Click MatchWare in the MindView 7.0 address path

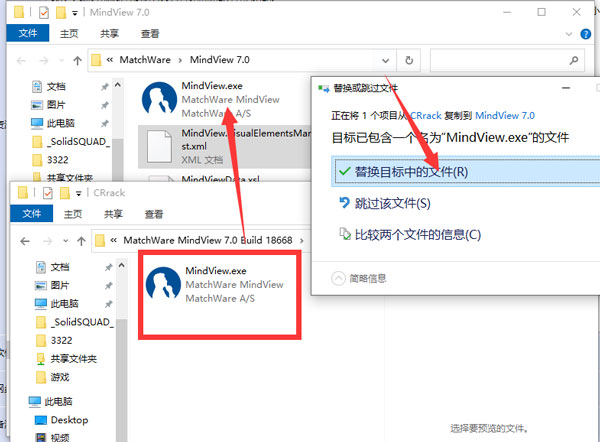click(x=145, y=60)
